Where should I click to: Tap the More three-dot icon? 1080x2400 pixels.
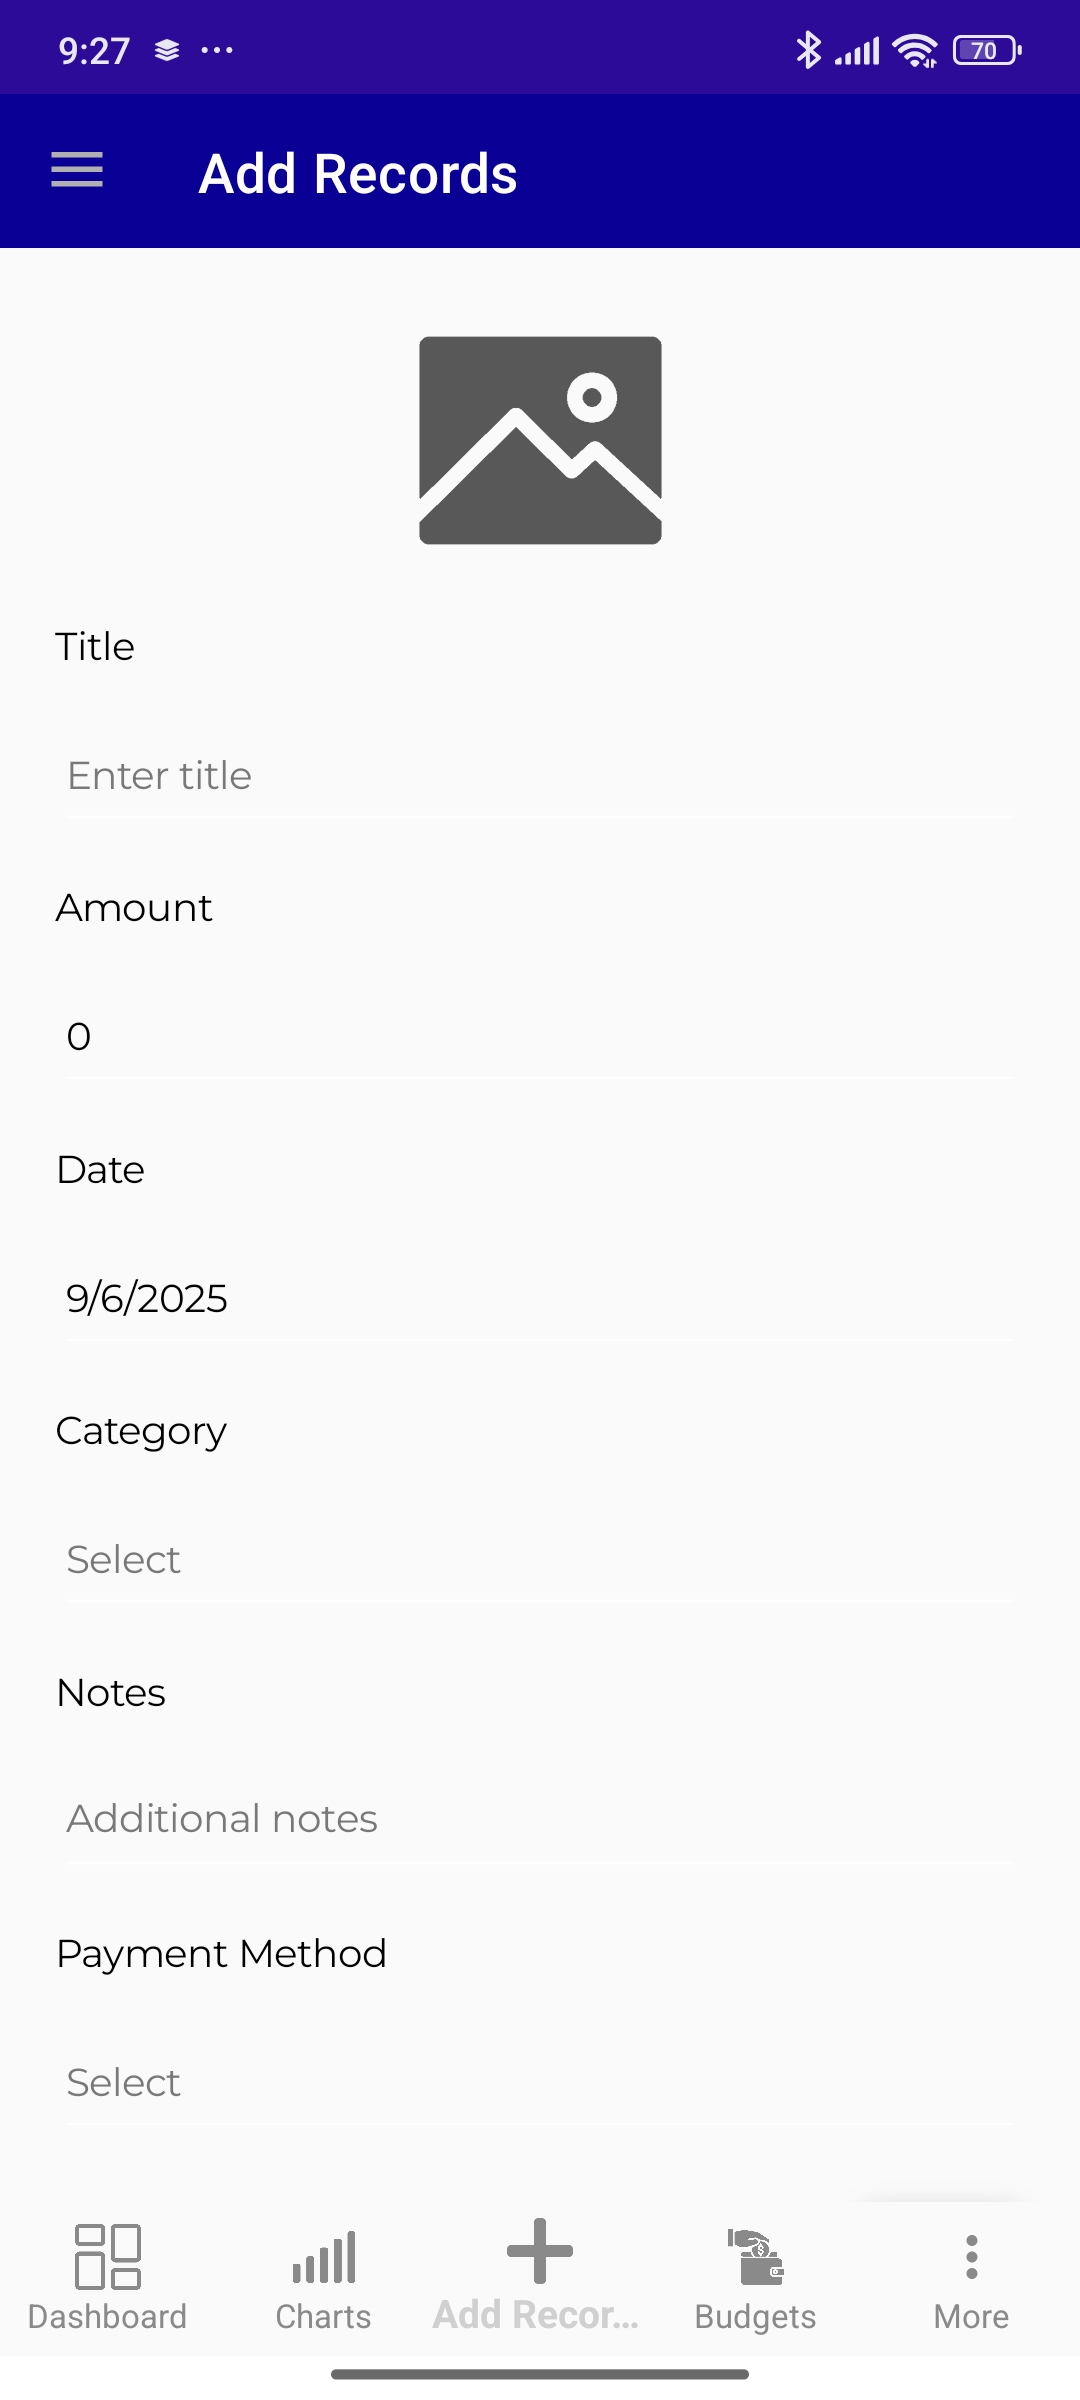click(x=971, y=2257)
